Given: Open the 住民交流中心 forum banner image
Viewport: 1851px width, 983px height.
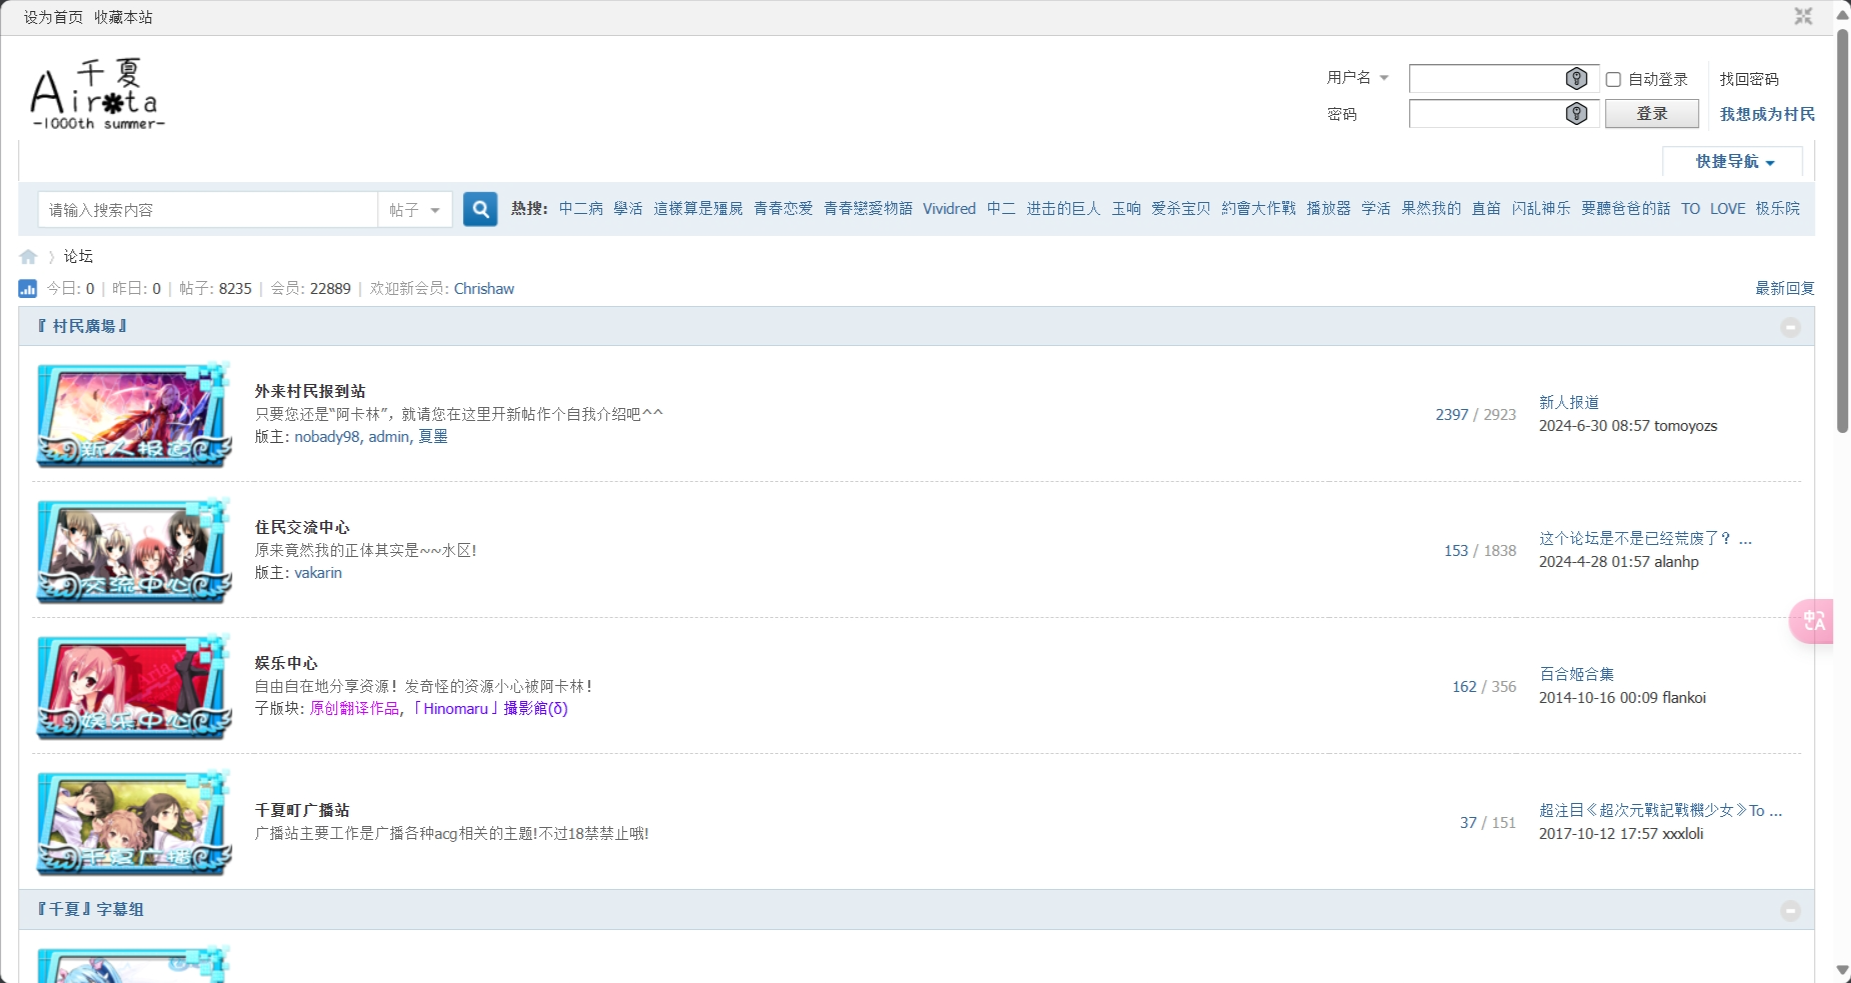Looking at the screenshot, I should tap(134, 550).
